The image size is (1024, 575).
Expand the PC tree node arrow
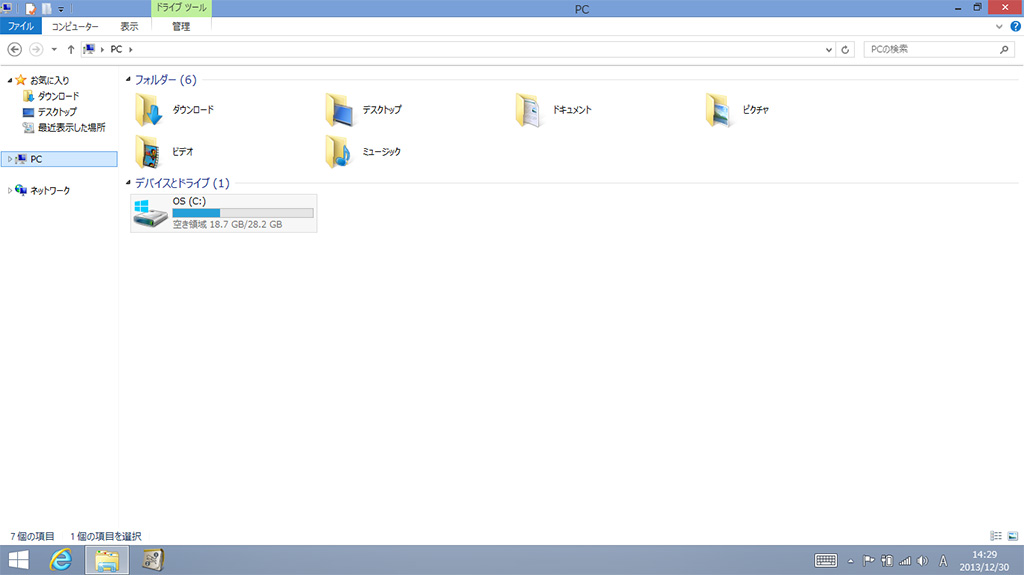point(10,159)
